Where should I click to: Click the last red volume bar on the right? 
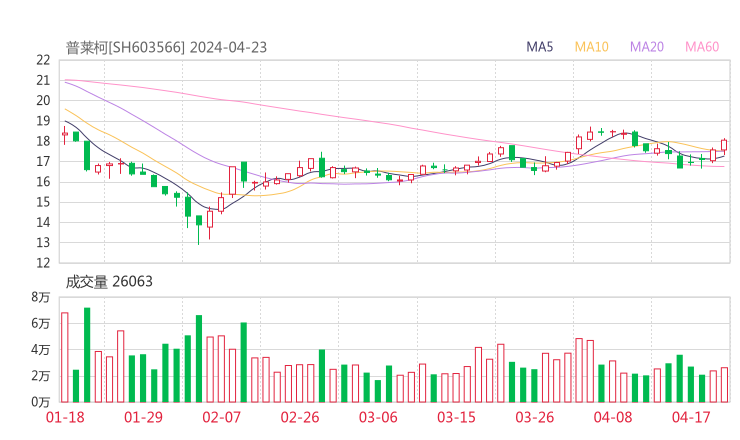click(x=724, y=385)
